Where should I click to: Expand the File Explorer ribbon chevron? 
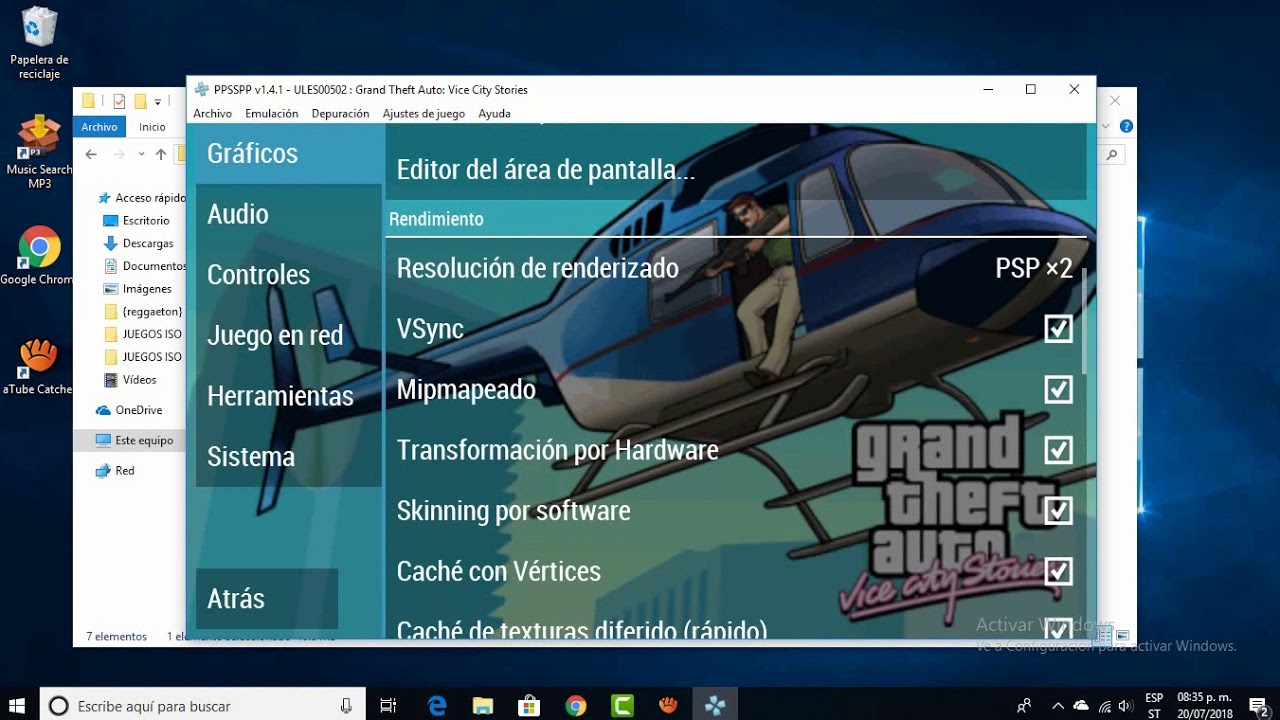tap(1105, 127)
